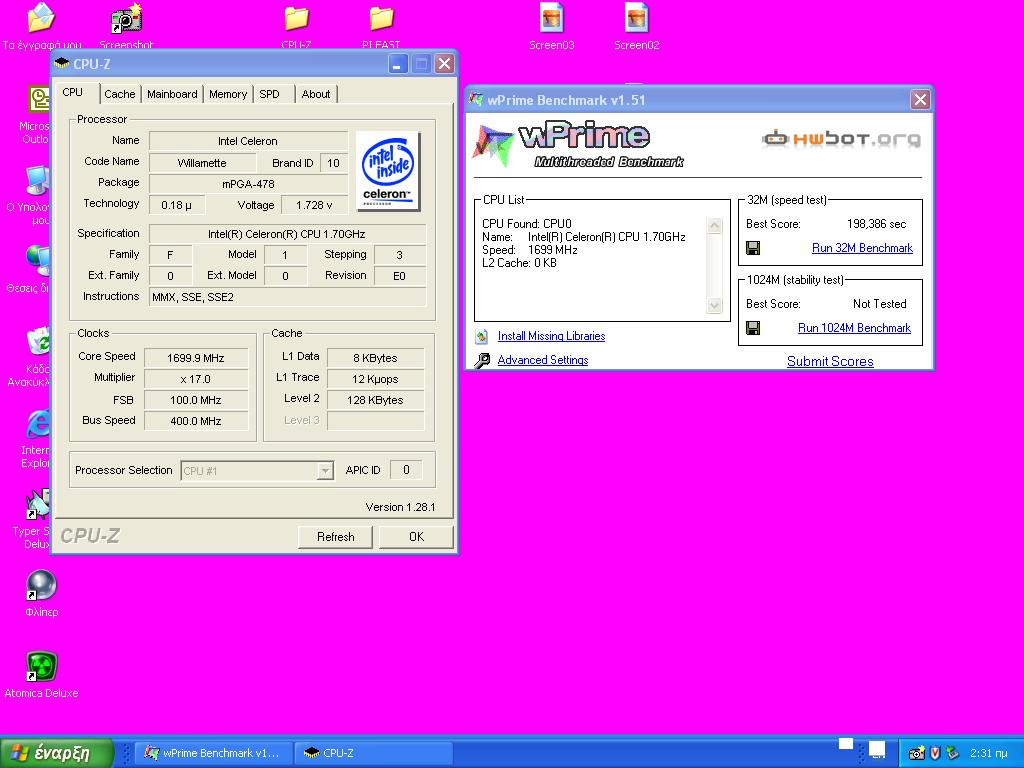Click the Voltage 1.728 v value
The width and height of the screenshot is (1024, 768).
click(314, 205)
